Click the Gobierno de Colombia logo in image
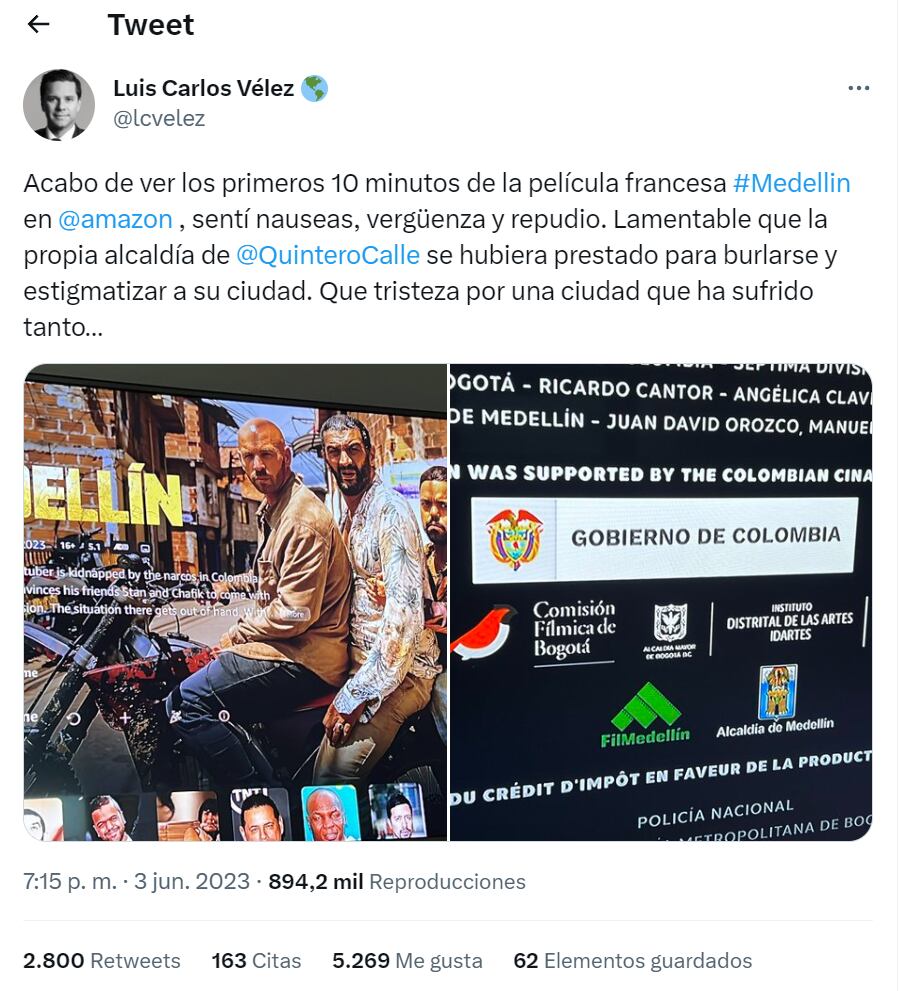Screen dimensions: 899x991 click(x=664, y=539)
